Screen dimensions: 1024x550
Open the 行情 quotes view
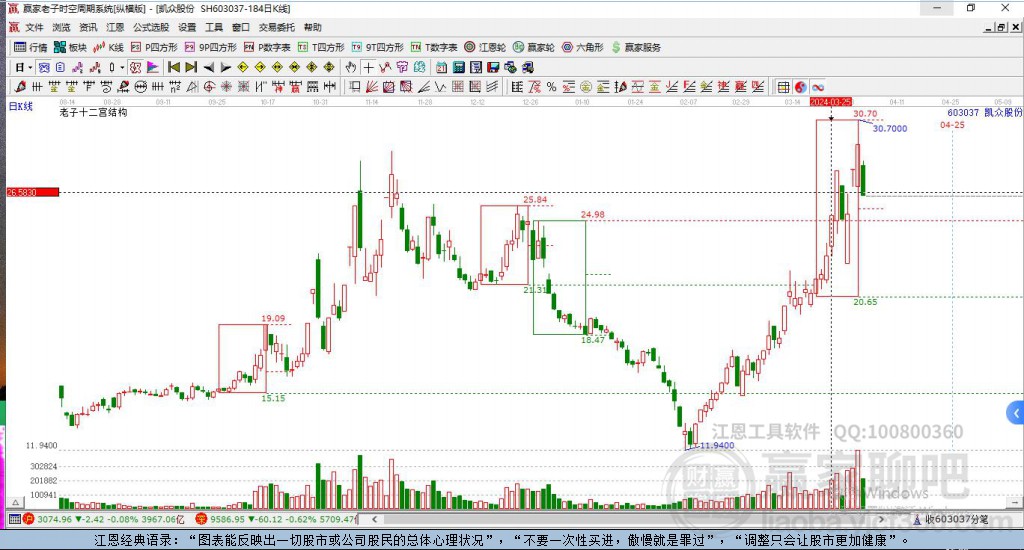click(31, 47)
